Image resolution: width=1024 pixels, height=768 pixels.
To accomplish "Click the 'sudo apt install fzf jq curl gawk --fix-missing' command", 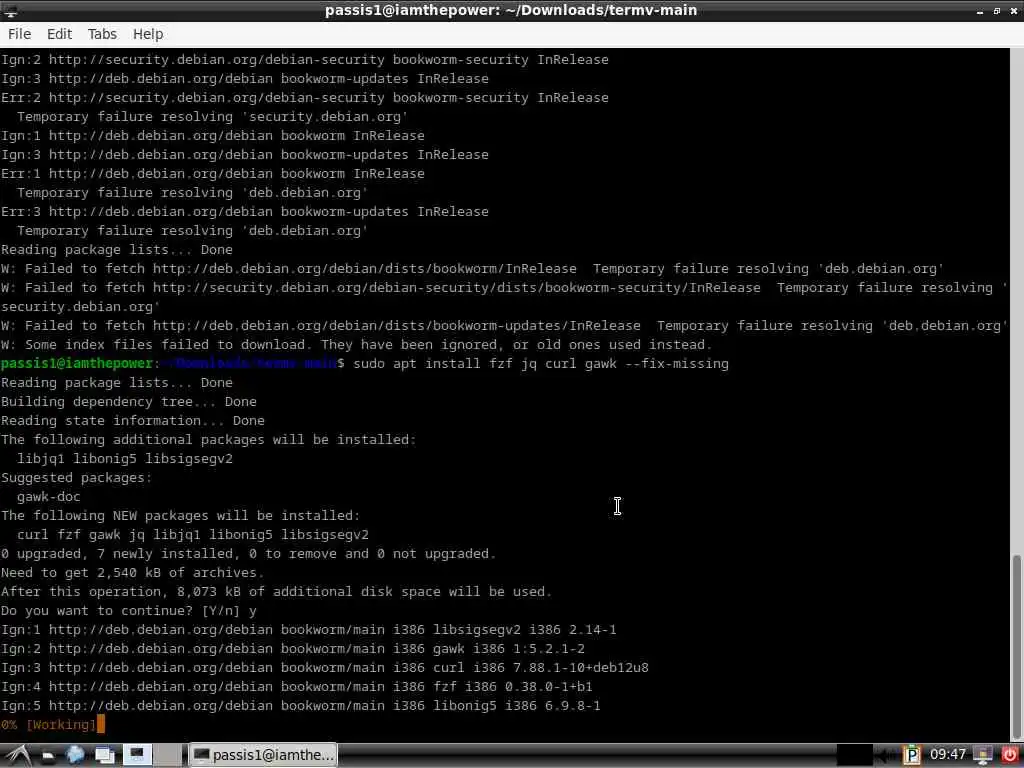I will (x=541, y=364).
